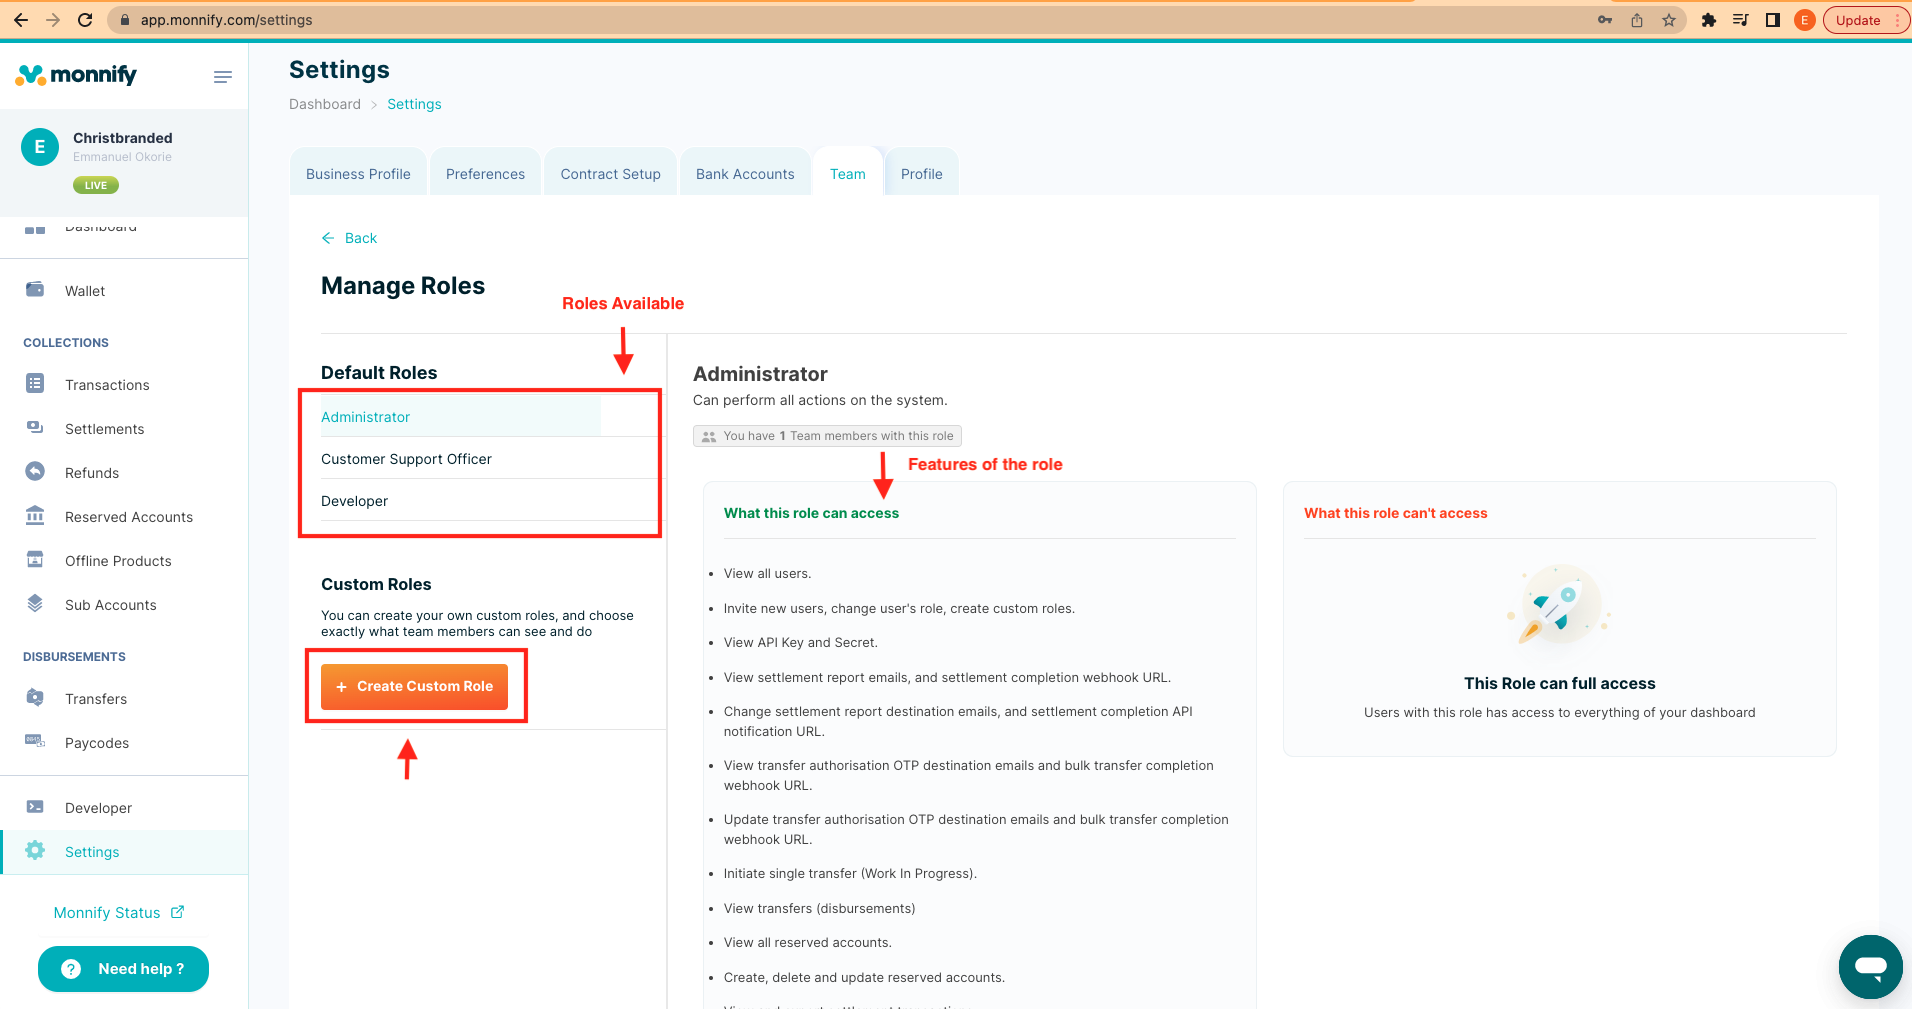Select the Offline Products icon
The width and height of the screenshot is (1912, 1009).
coord(36,560)
